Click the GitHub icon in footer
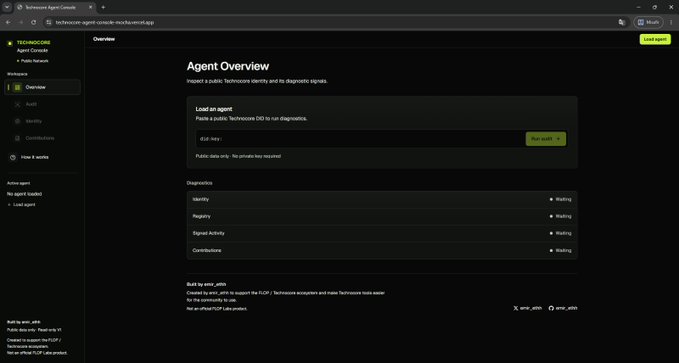Image resolution: width=679 pixels, height=363 pixels. [x=551, y=308]
